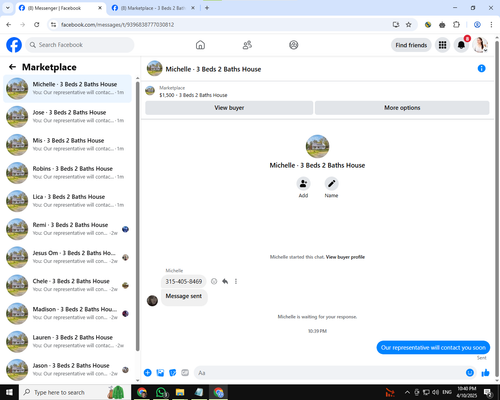Open the Windows Start menu
This screenshot has width=500, height=400.
[9, 392]
